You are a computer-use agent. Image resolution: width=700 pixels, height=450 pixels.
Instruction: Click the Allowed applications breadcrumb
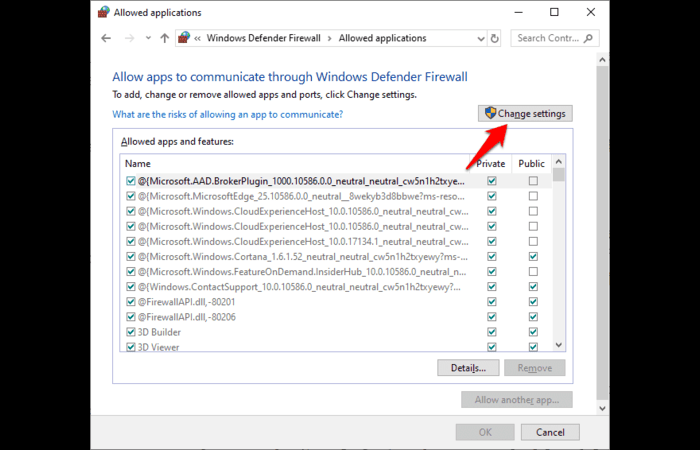[383, 38]
